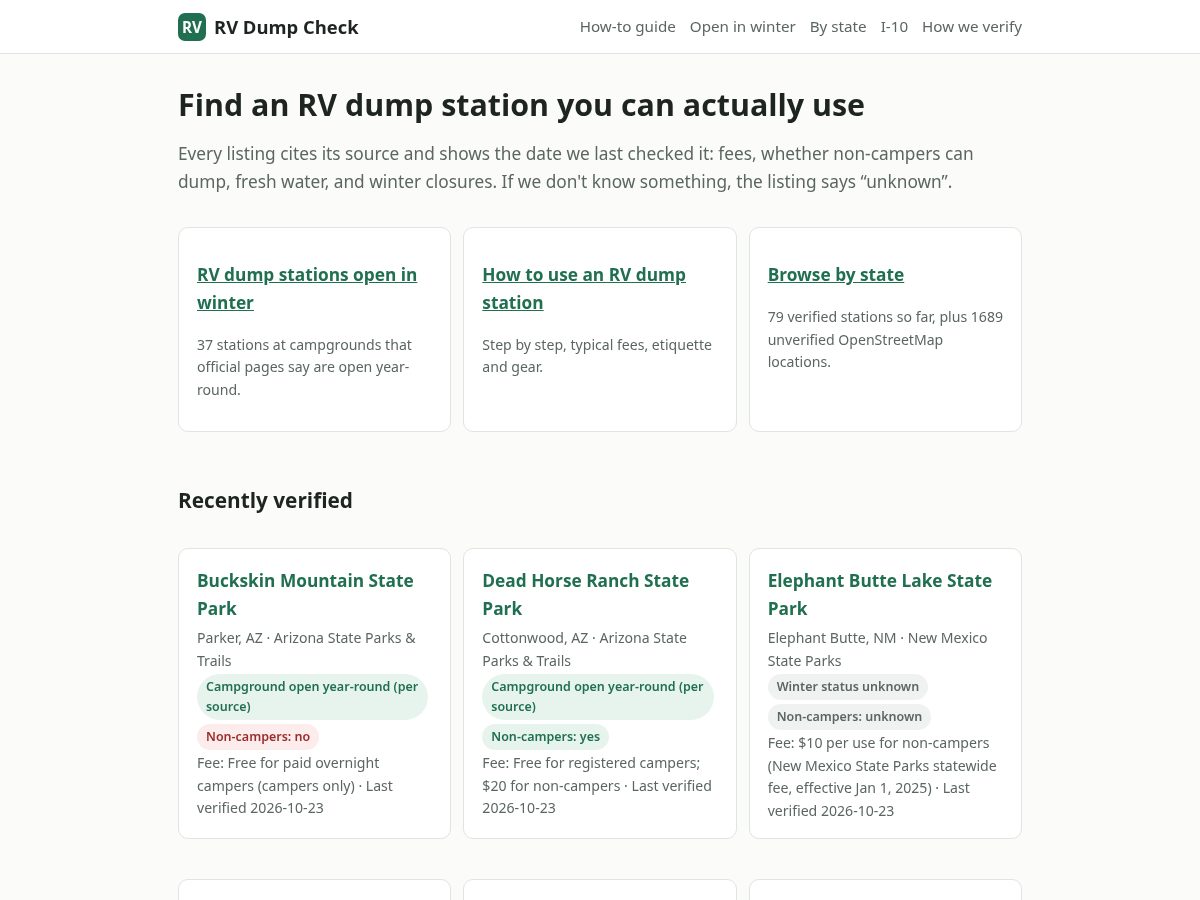Click the Step by step, typical fees text

tap(597, 356)
